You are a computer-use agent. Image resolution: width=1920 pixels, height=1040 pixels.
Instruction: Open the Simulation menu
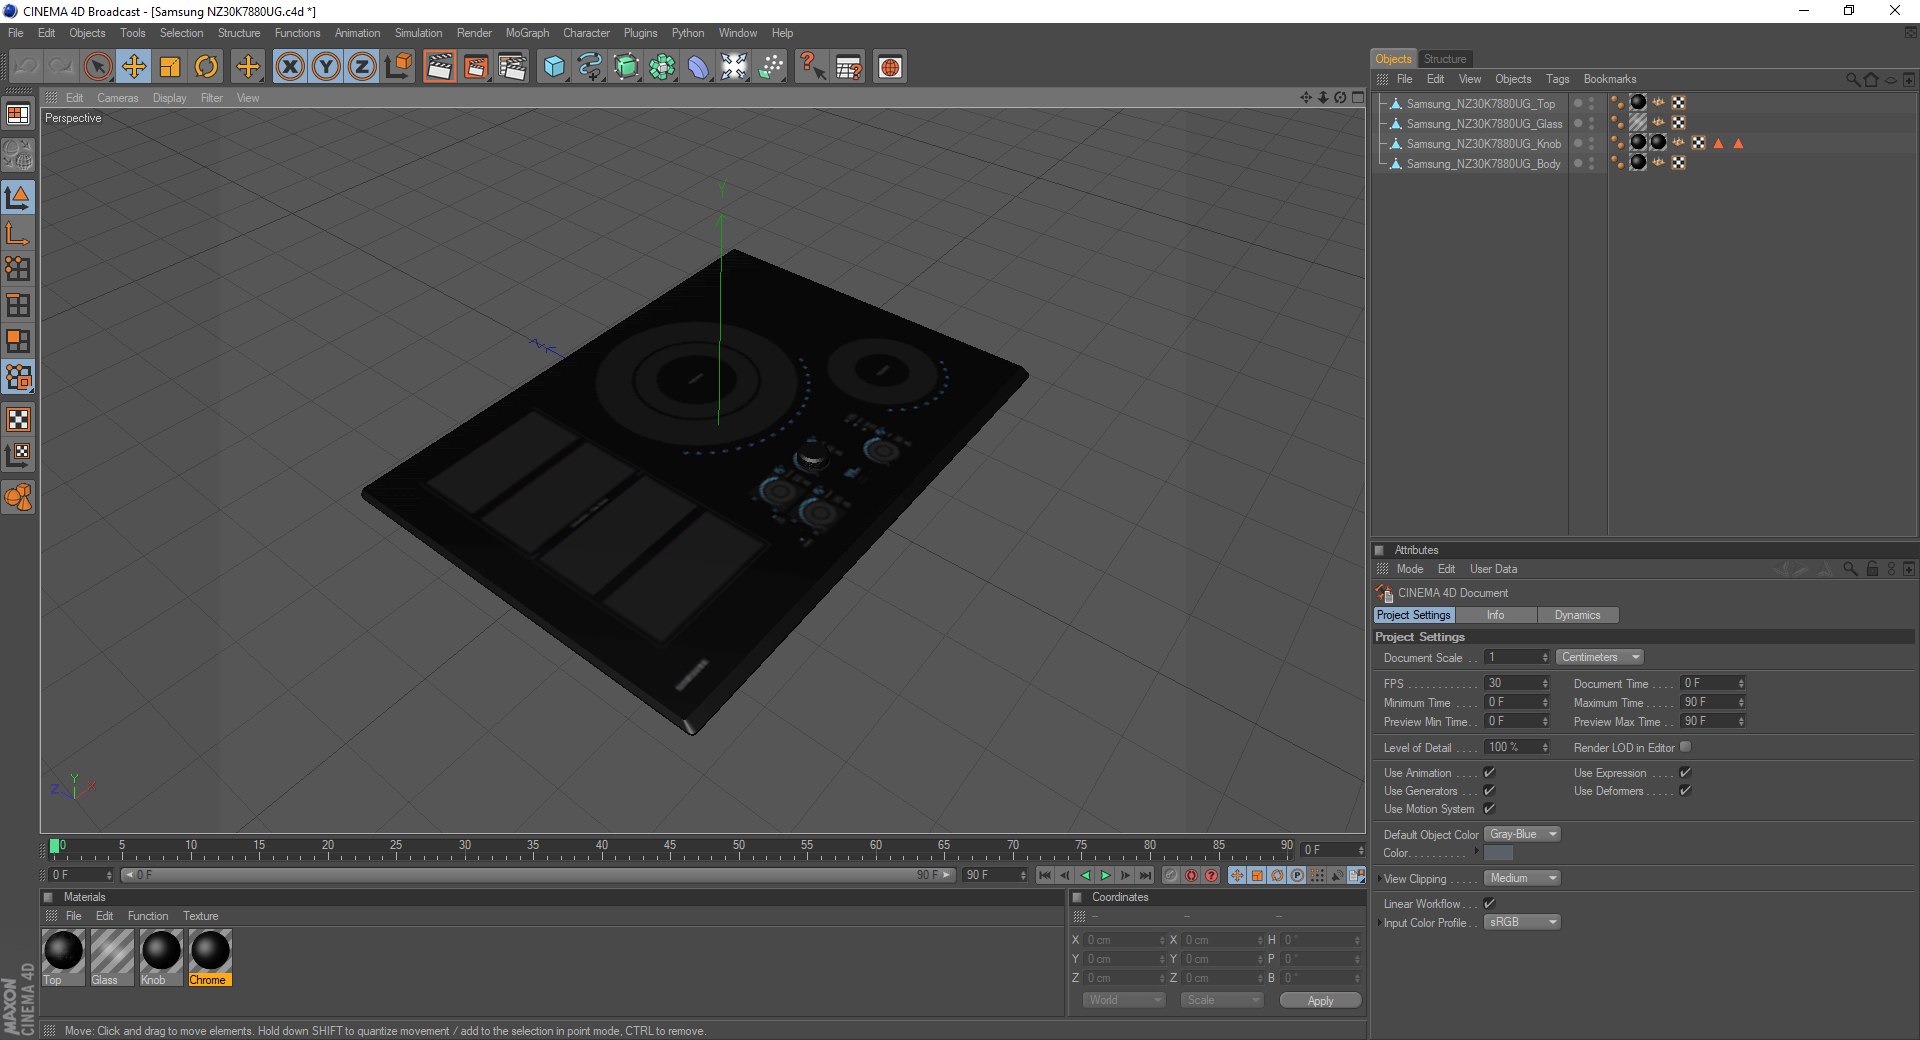click(x=418, y=33)
